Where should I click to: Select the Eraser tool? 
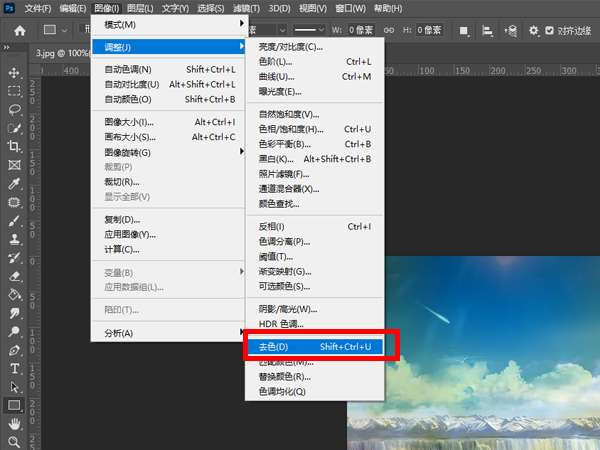[14, 277]
